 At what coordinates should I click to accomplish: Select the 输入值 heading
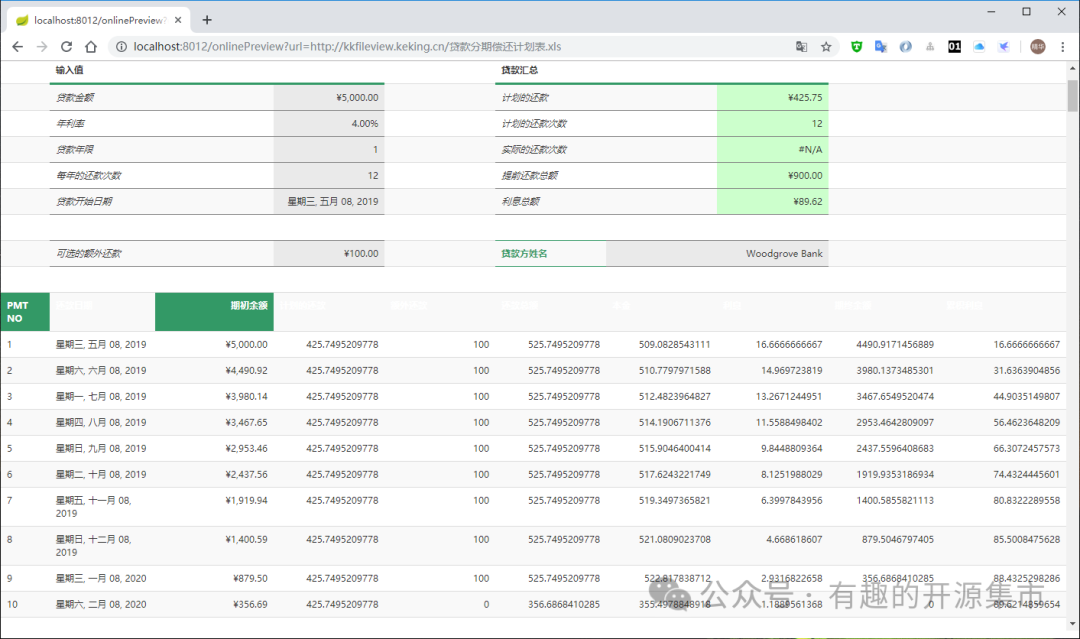pyautogui.click(x=70, y=70)
